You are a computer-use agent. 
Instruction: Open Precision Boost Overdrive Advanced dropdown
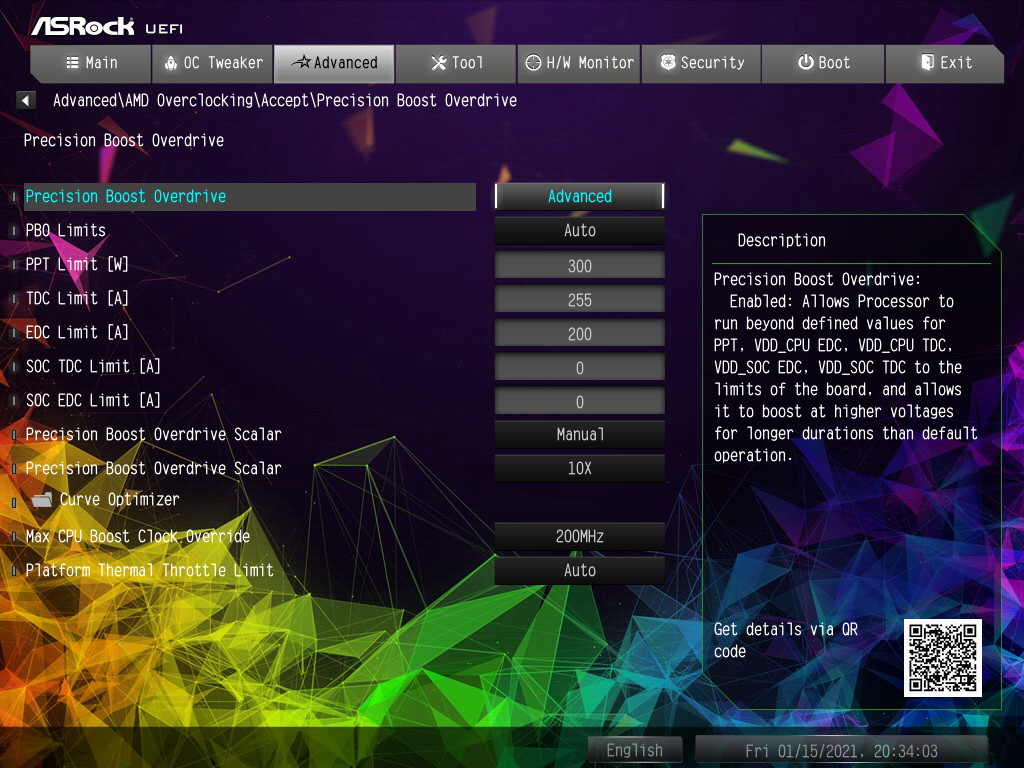pyautogui.click(x=579, y=197)
